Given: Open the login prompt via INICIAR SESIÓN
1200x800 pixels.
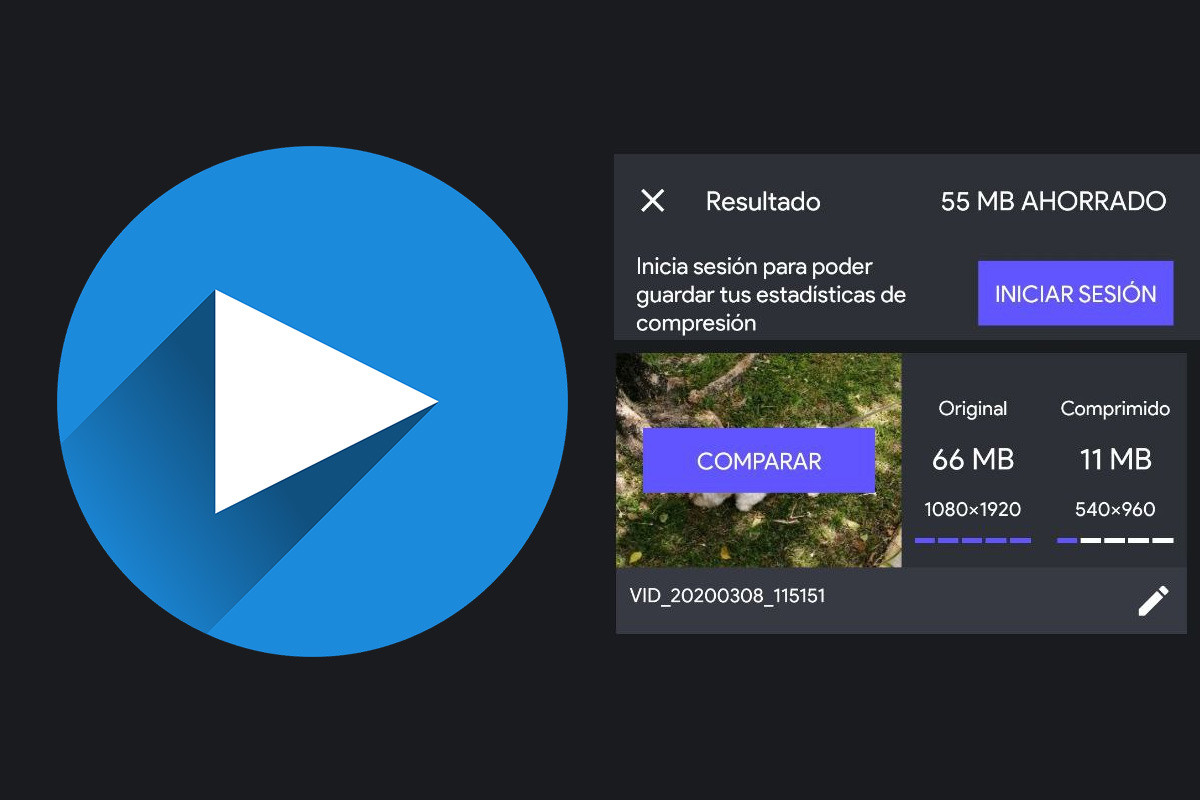Looking at the screenshot, I should pyautogui.click(x=1075, y=292).
